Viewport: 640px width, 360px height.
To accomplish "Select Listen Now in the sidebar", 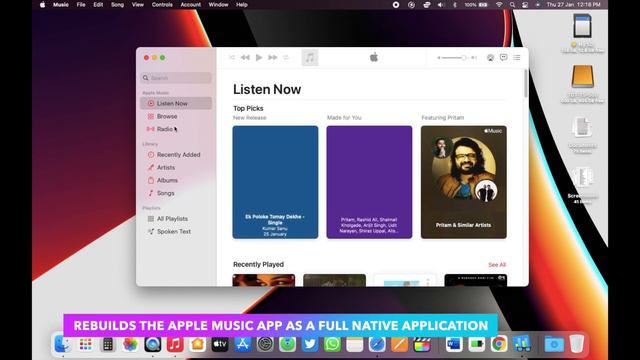I will click(176, 103).
